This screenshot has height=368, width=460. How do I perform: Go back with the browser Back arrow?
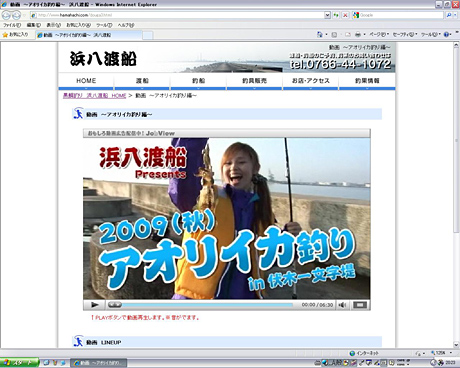coord(6,15)
